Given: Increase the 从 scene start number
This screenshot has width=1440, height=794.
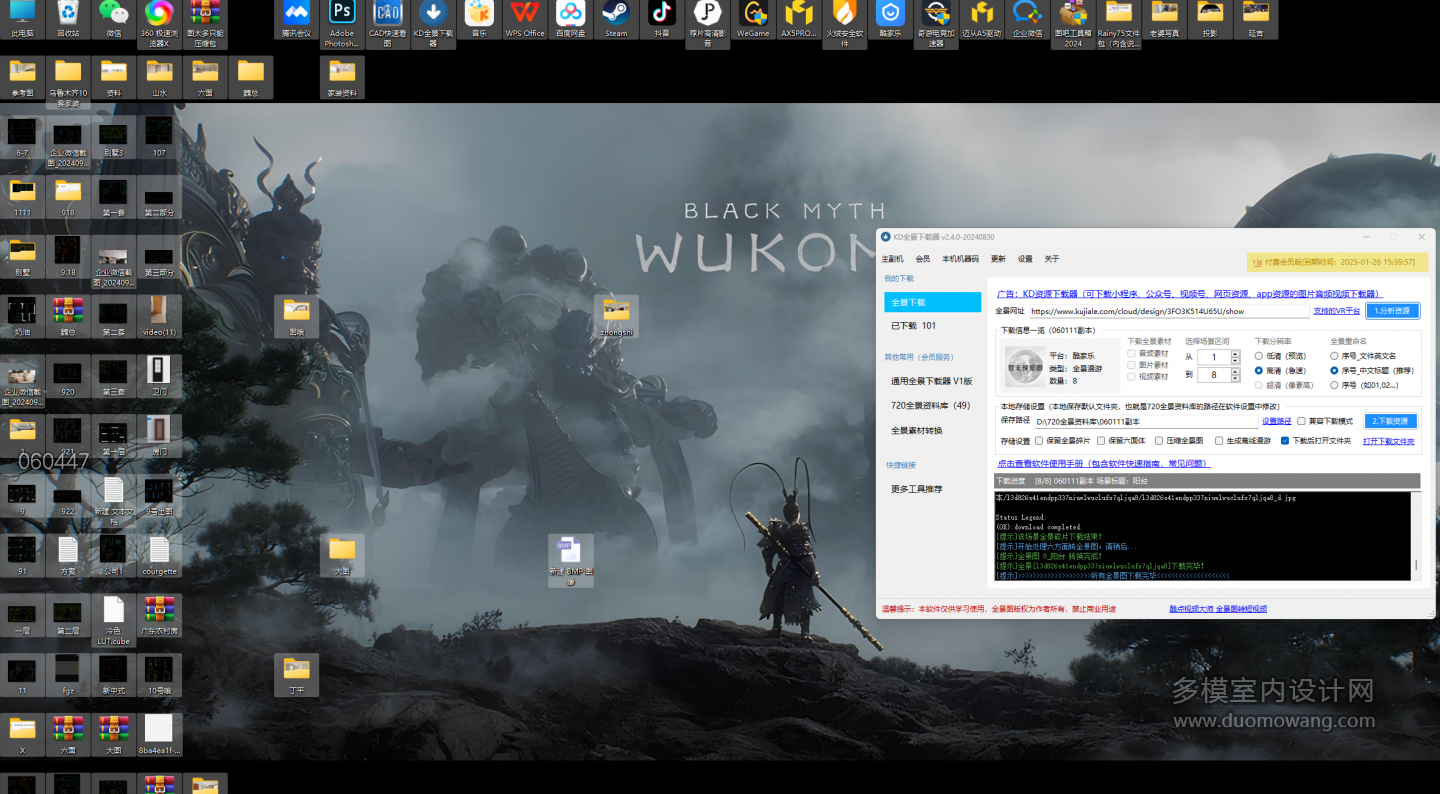Looking at the screenshot, I should tap(1235, 353).
